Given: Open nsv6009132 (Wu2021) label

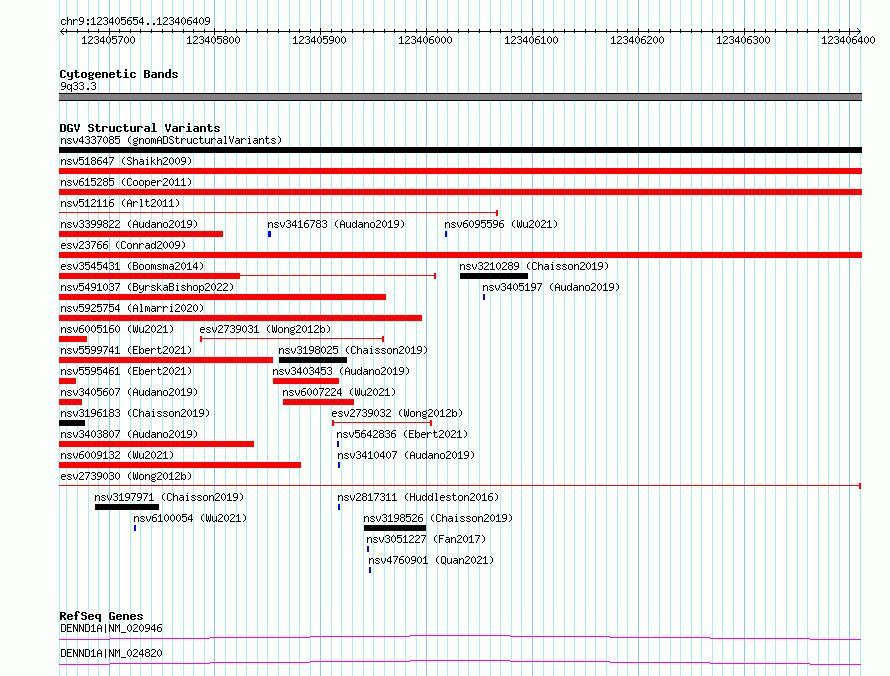Looking at the screenshot, I should [x=117, y=455].
